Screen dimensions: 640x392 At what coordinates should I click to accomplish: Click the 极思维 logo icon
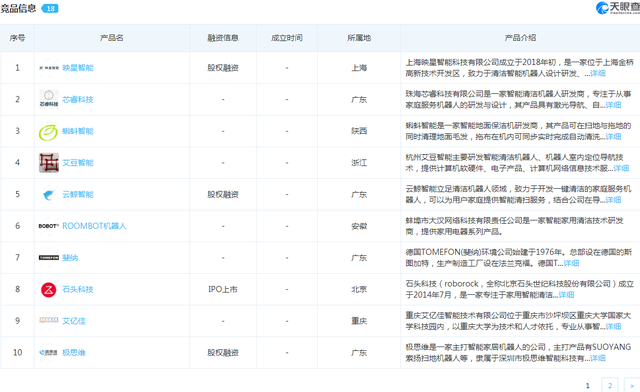[49, 352]
